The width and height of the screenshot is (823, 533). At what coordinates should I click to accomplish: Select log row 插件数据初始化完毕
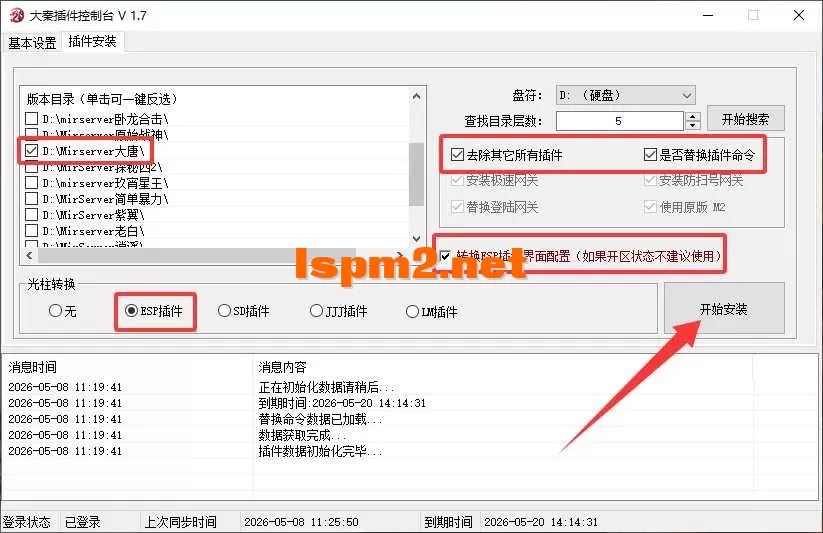click(409, 451)
